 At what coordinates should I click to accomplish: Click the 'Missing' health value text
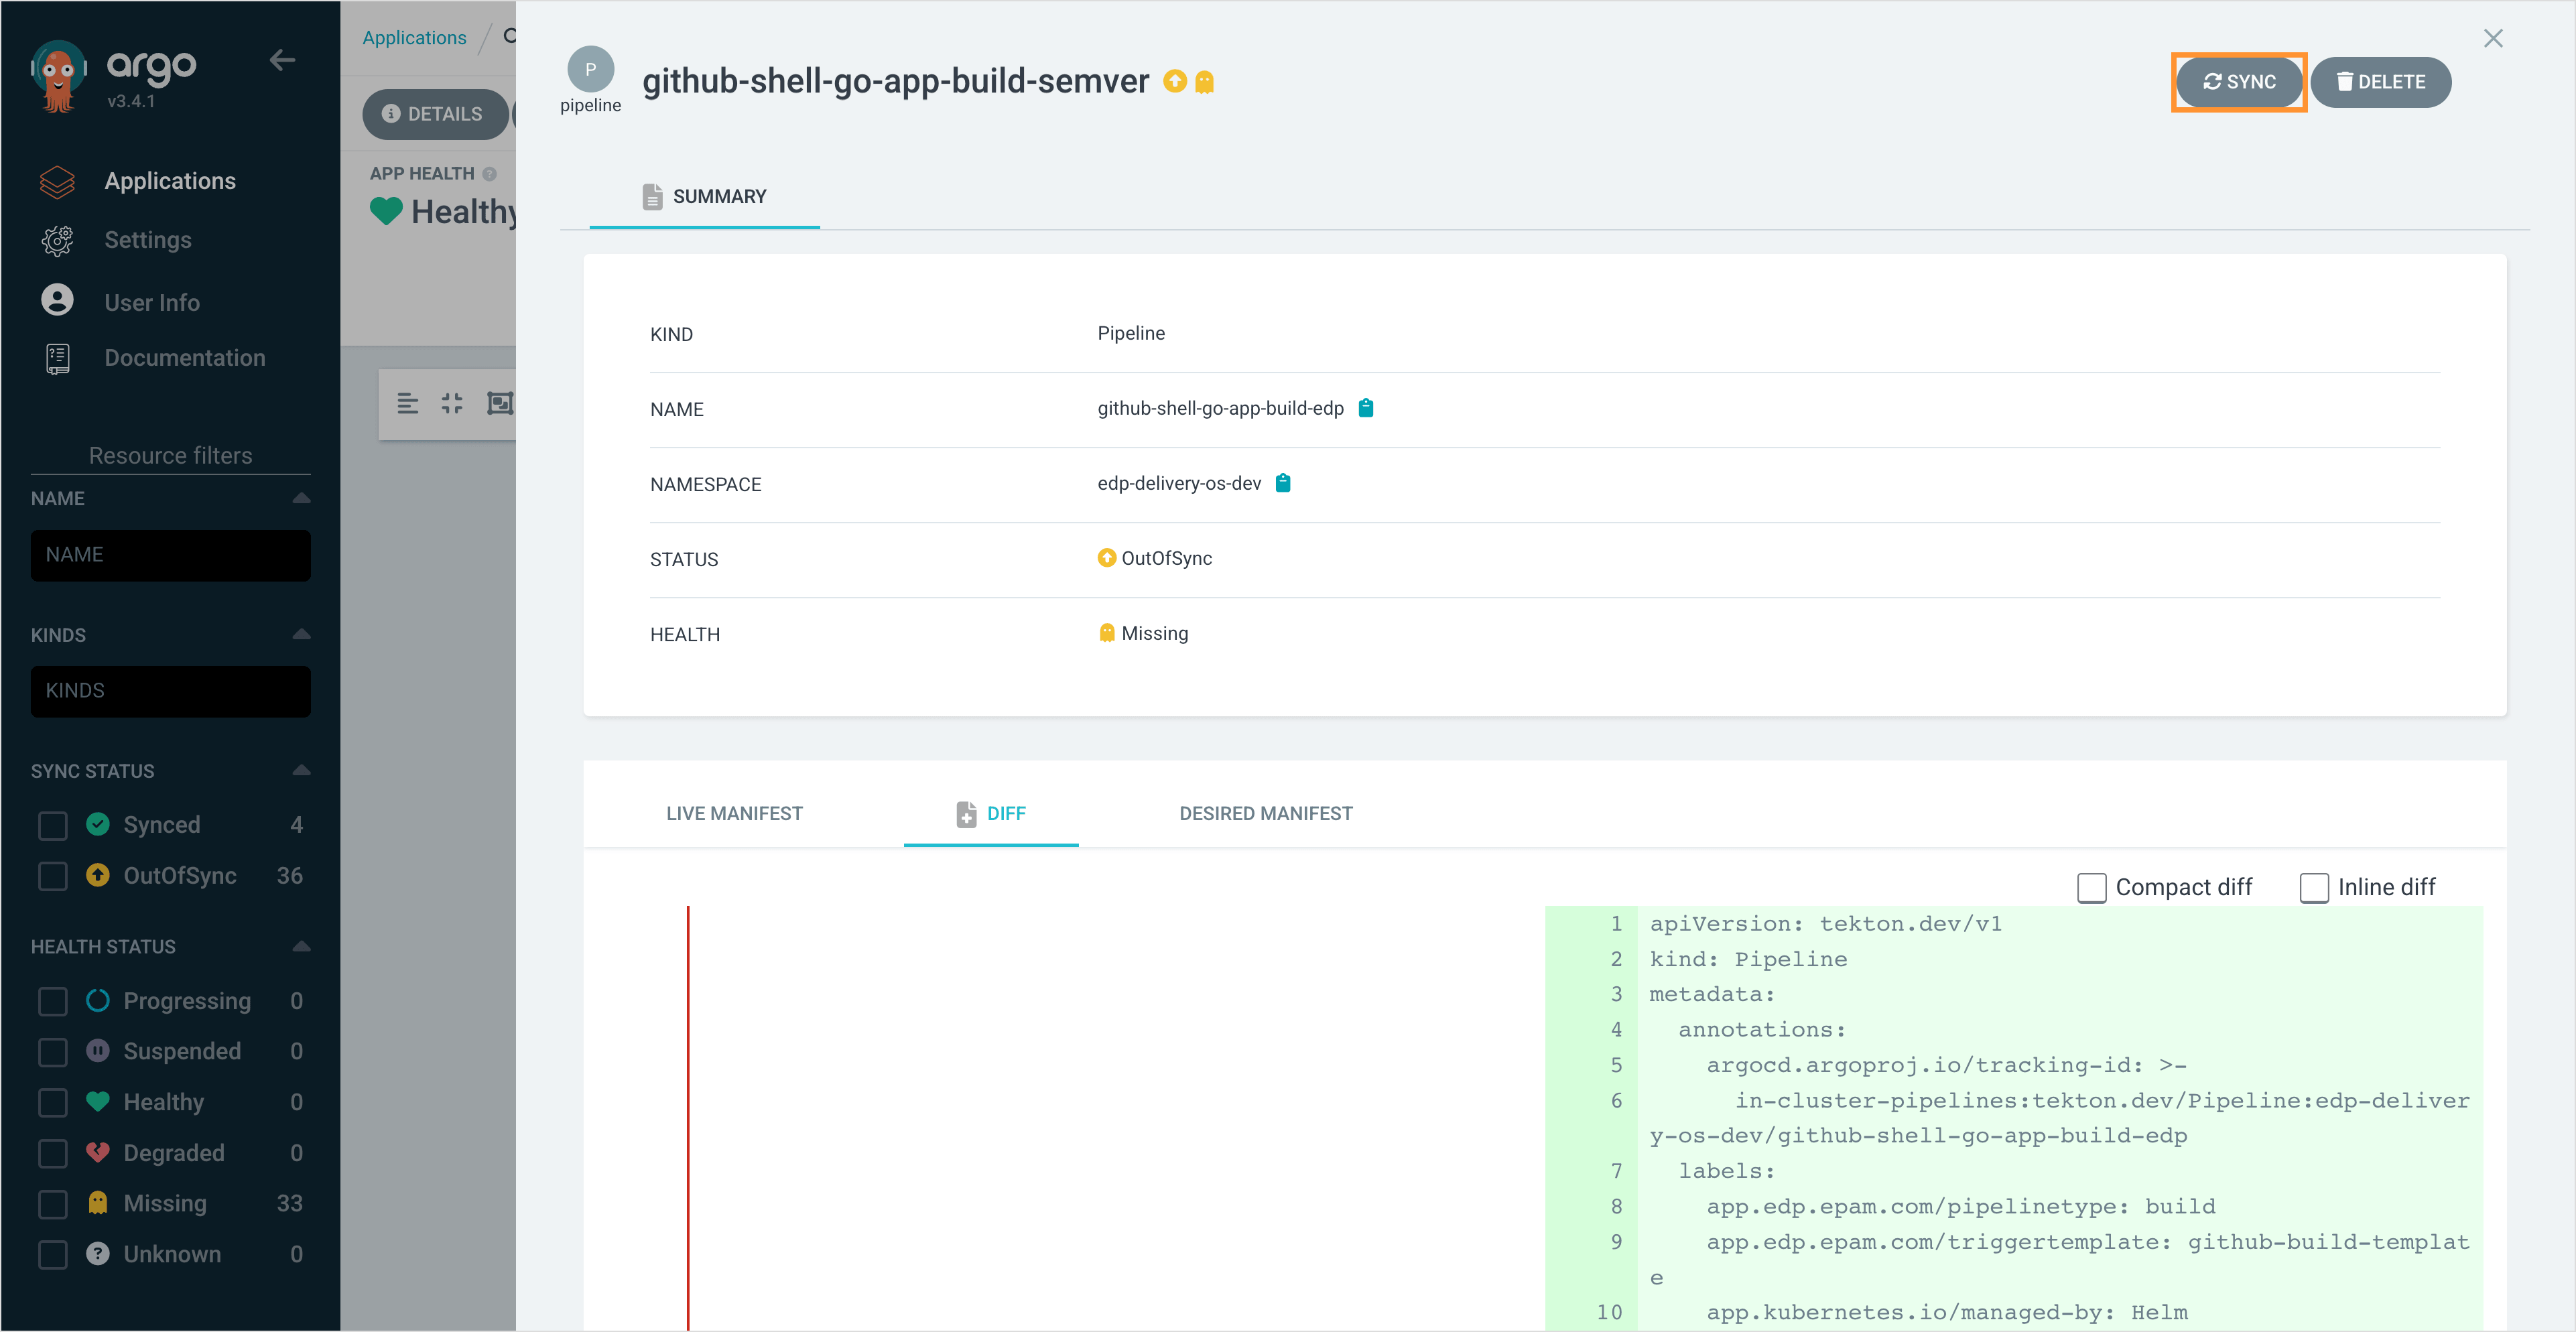[1154, 633]
